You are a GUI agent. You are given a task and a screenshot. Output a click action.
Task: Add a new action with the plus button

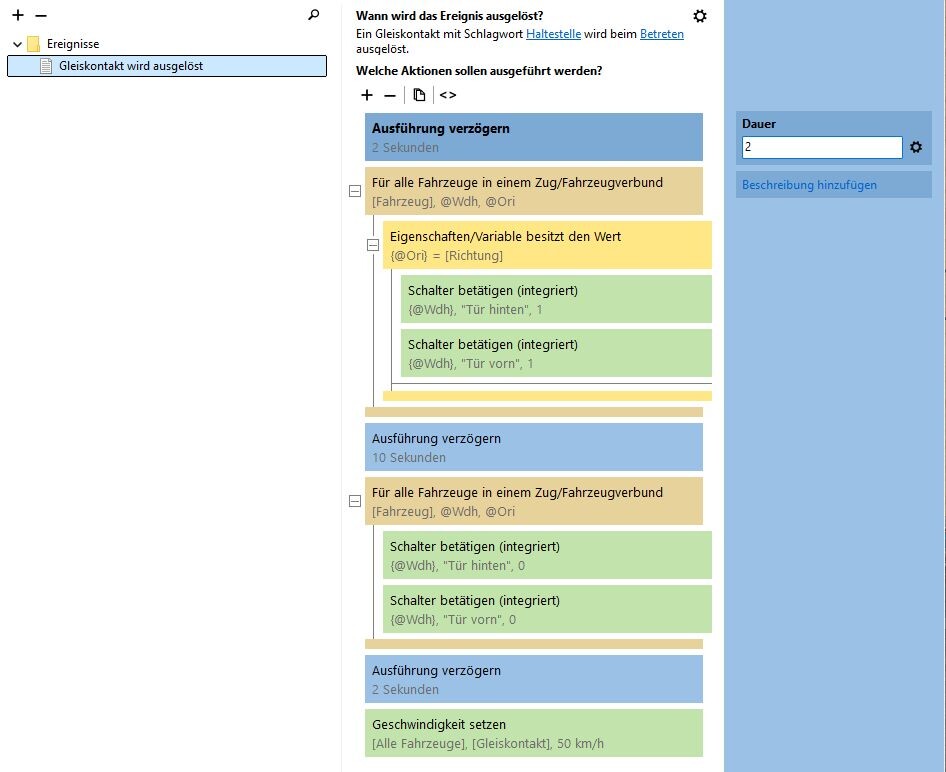367,95
